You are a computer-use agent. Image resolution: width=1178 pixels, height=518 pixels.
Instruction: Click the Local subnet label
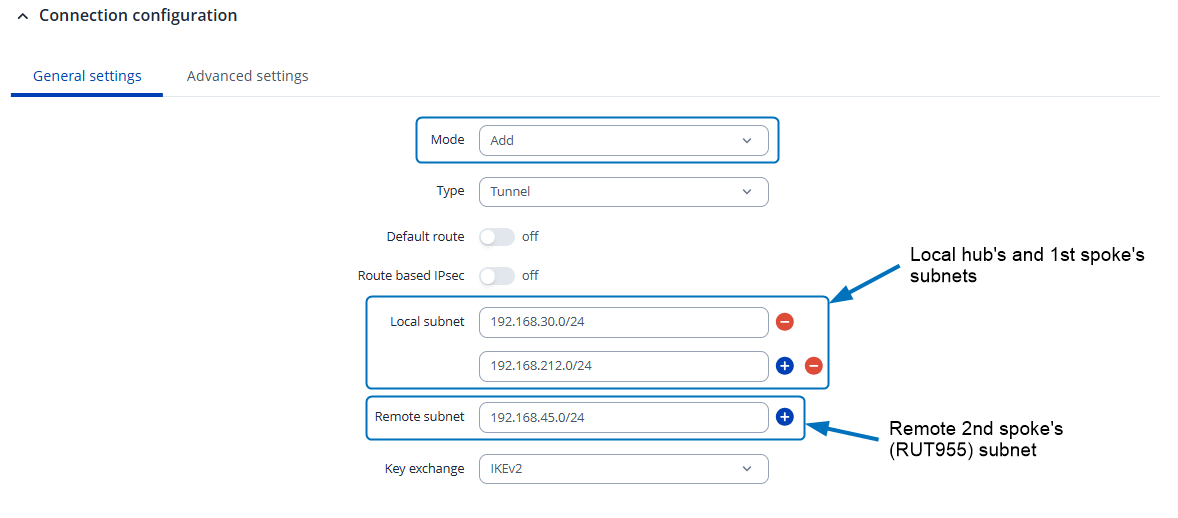coord(427,321)
